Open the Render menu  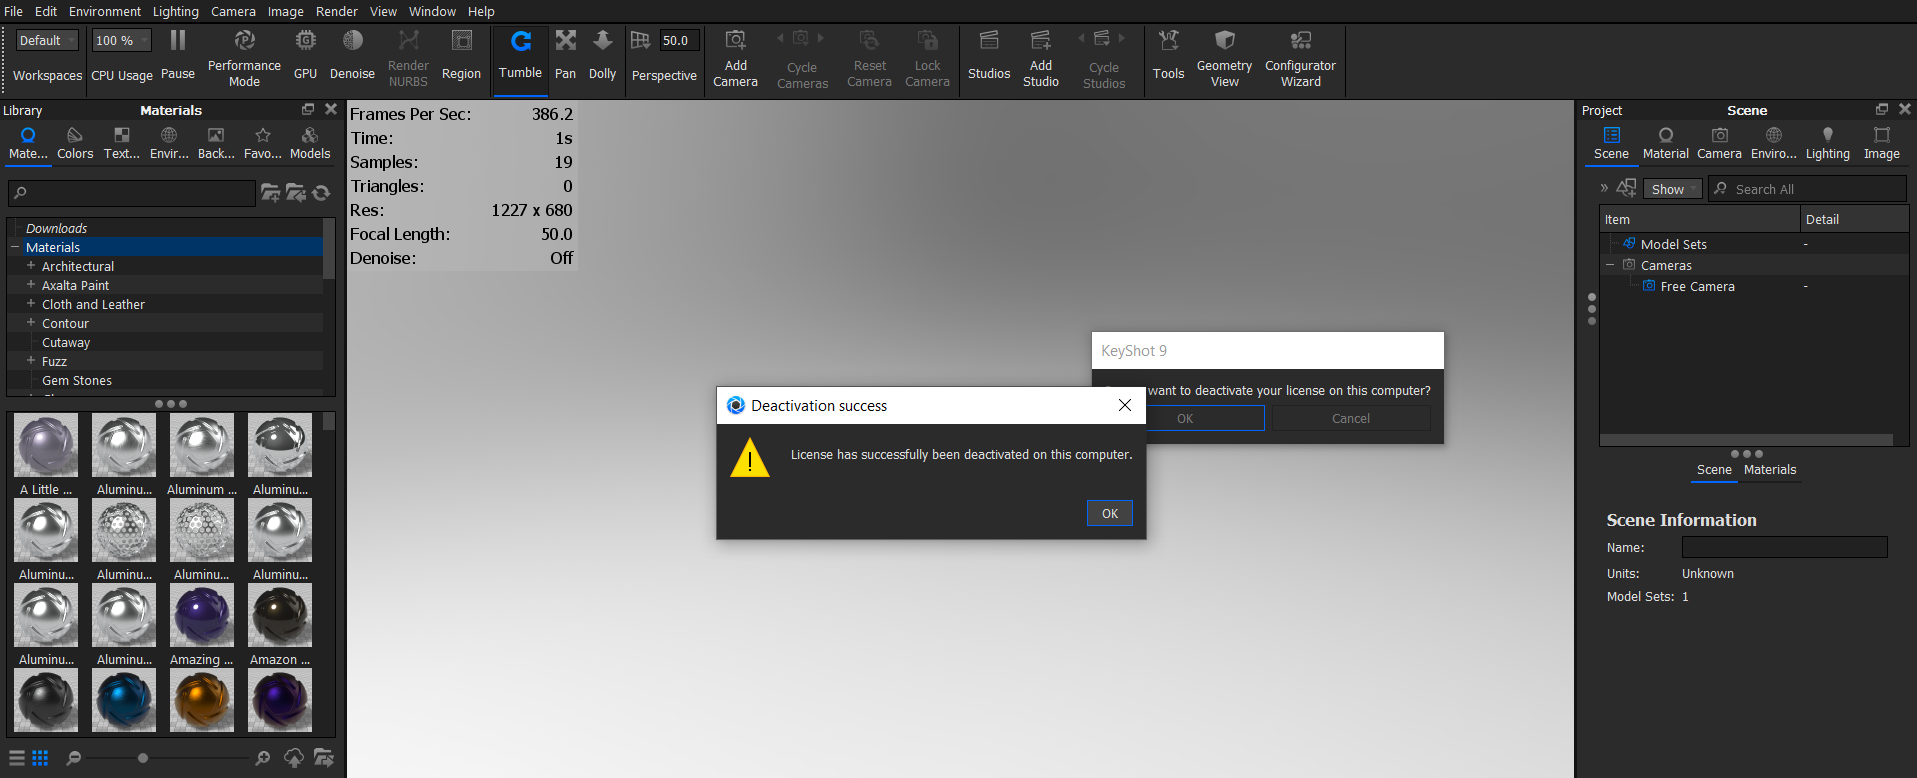[x=337, y=11]
